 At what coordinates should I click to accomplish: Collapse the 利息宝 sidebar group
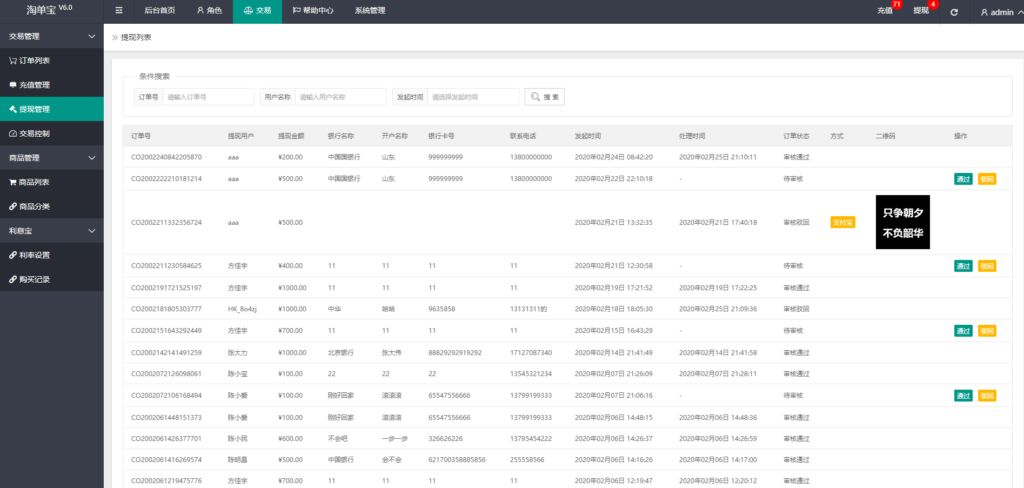click(x=50, y=231)
